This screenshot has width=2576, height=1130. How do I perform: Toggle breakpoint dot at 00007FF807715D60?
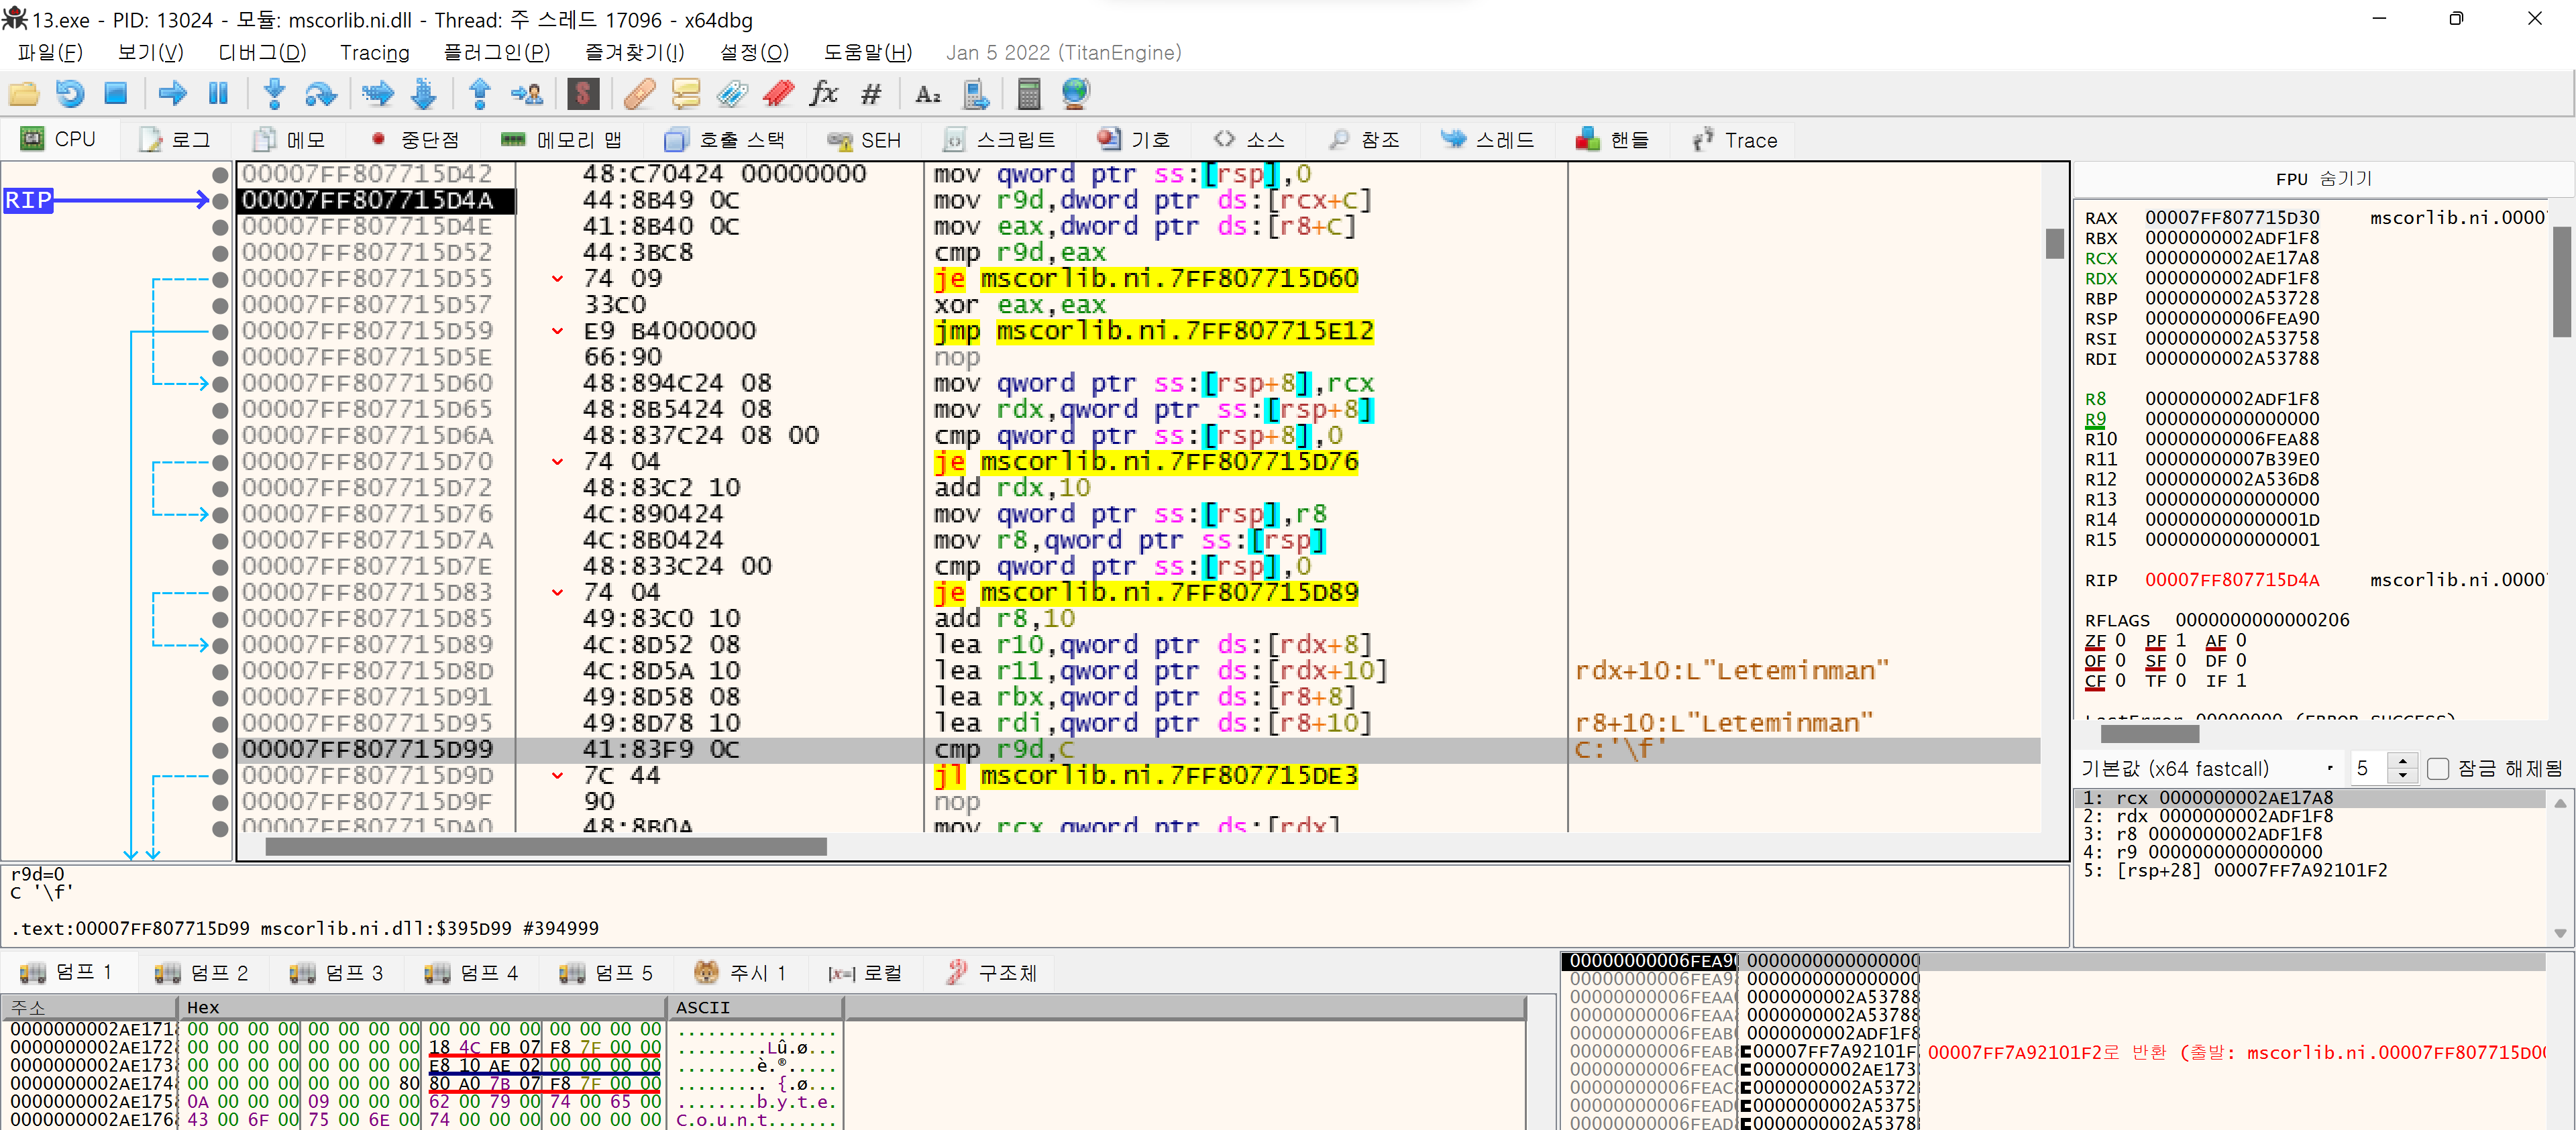(220, 384)
